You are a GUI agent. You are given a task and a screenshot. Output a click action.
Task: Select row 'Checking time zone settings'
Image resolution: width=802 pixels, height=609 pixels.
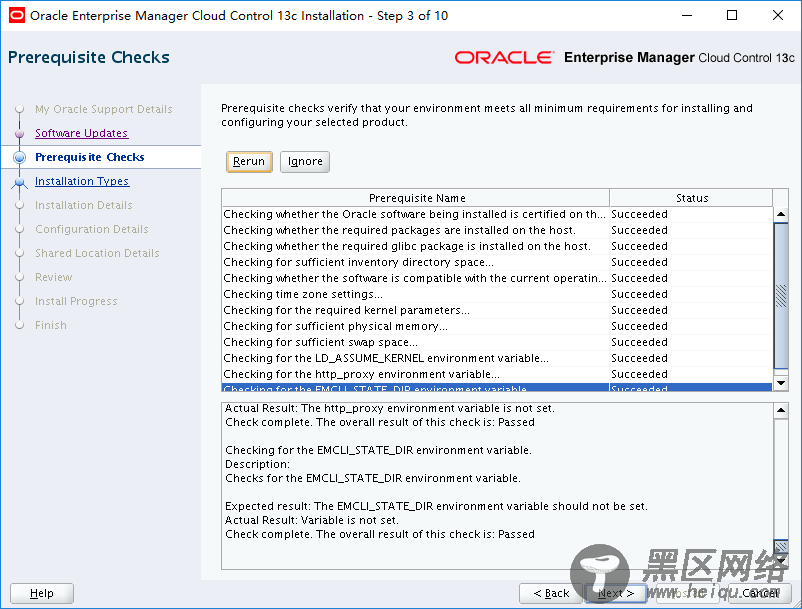(x=497, y=294)
